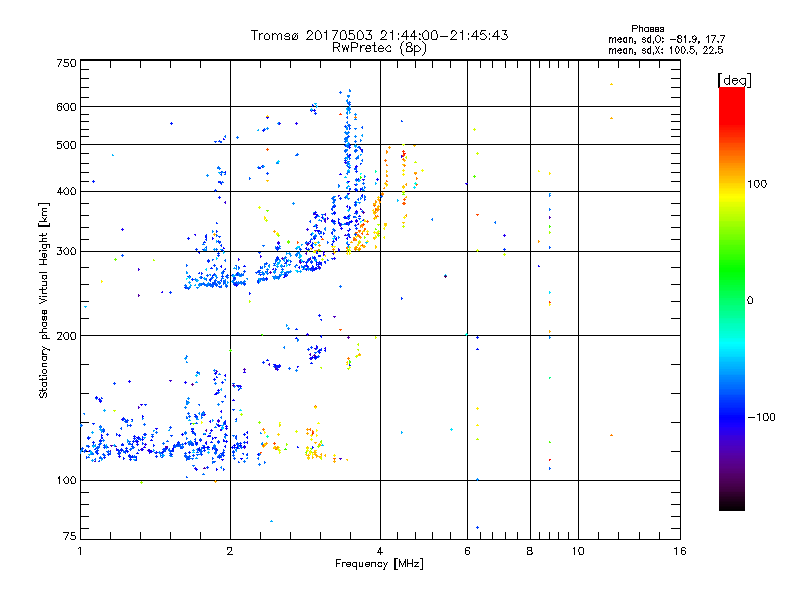Image resolution: width=800 pixels, height=600 pixels.
Task: Click the x-axis label '4'
Action: pyautogui.click(x=380, y=551)
